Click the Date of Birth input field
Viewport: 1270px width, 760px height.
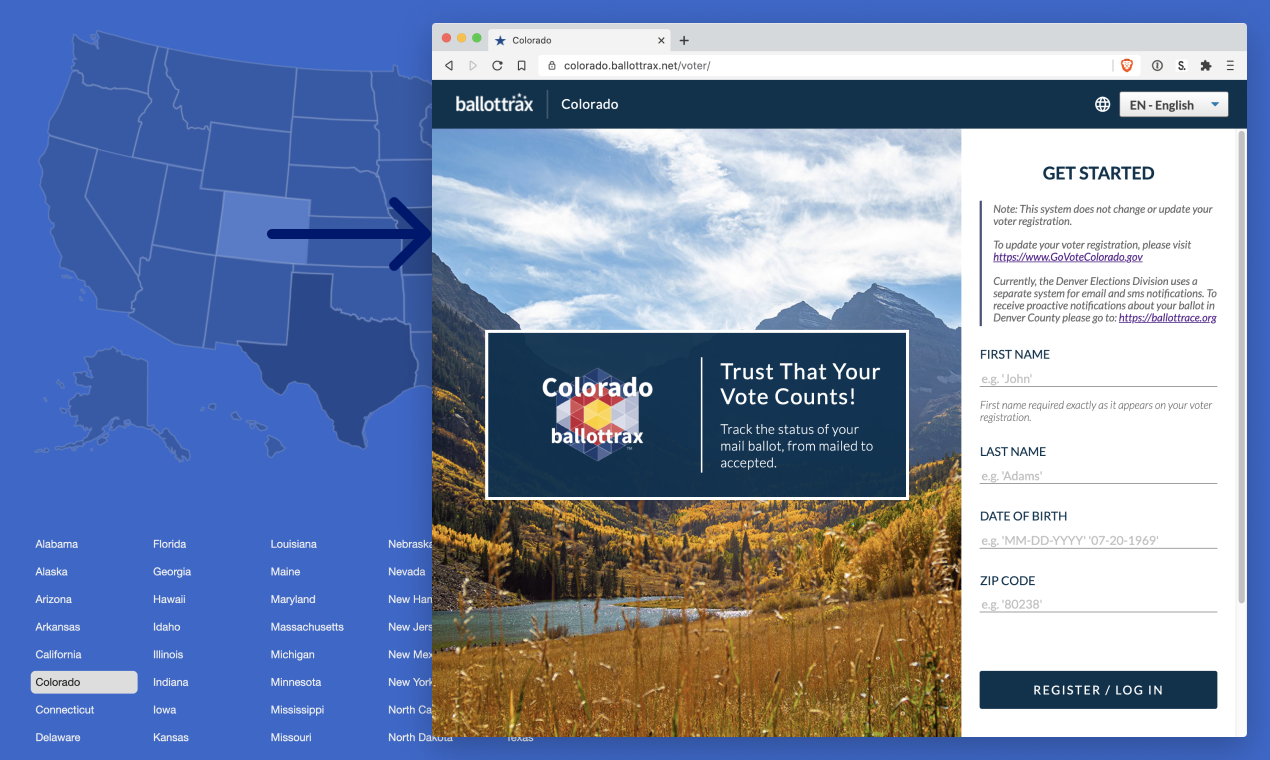1098,540
